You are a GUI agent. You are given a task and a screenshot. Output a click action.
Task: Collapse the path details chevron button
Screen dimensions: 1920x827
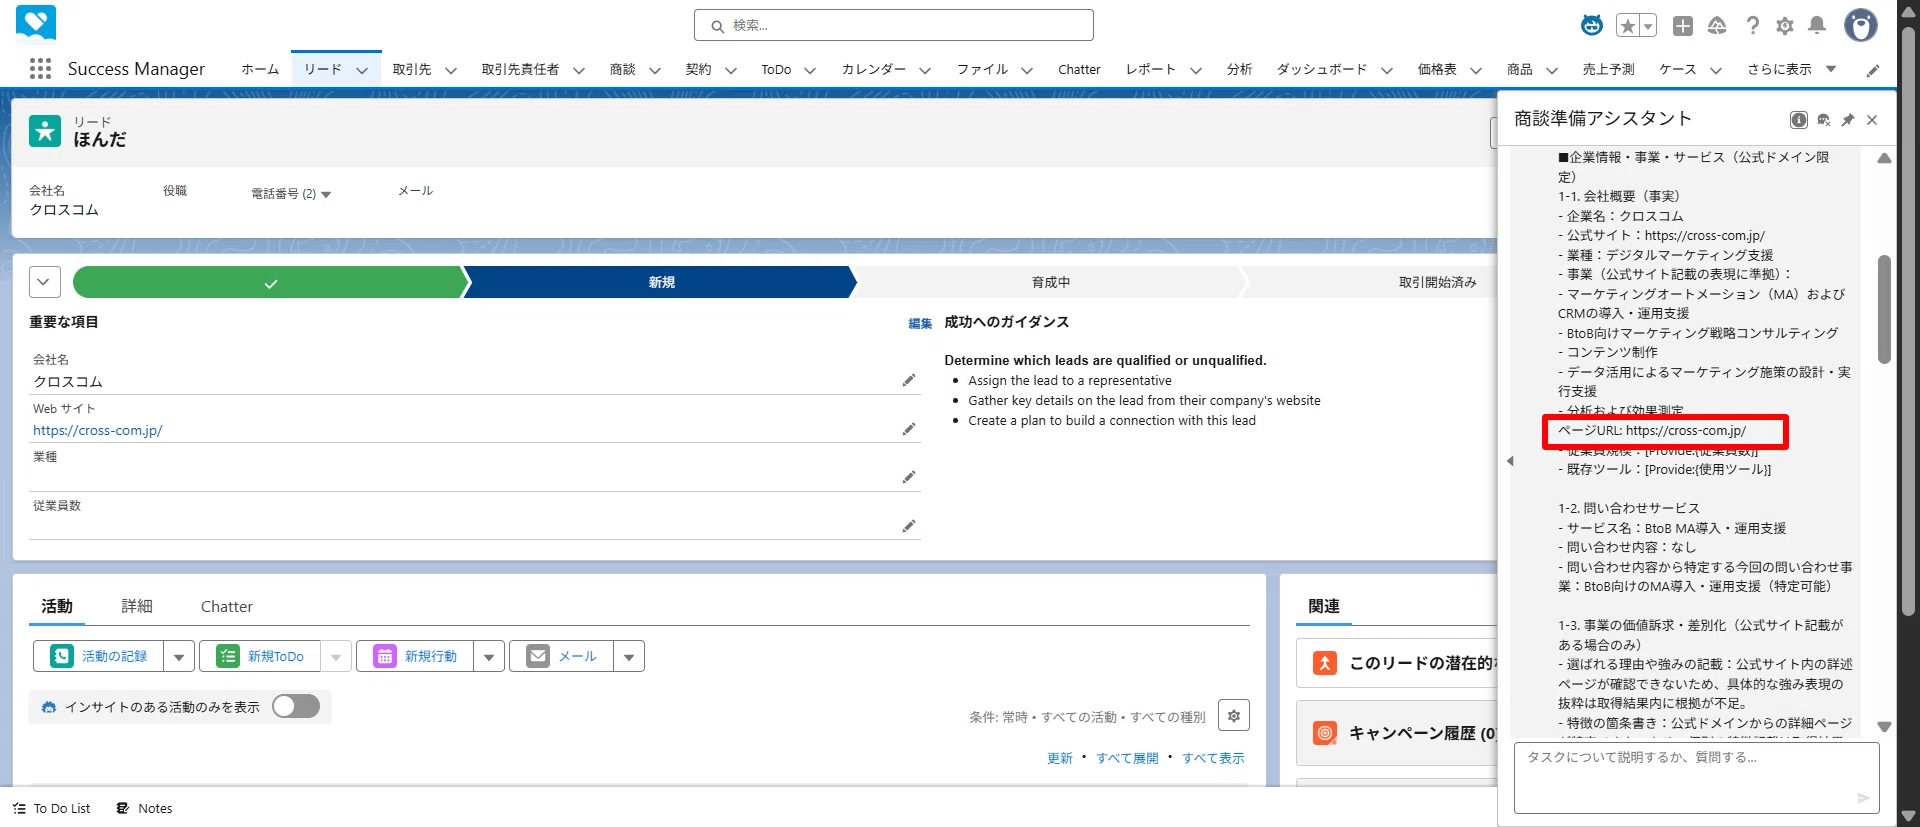(44, 282)
